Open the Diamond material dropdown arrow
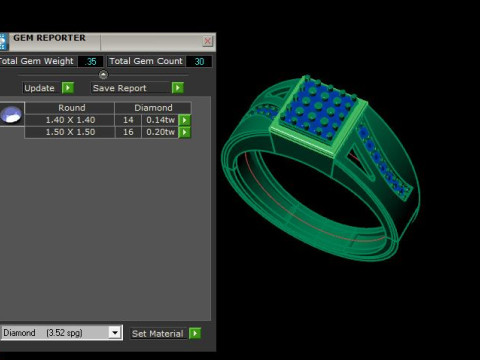 pyautogui.click(x=115, y=333)
